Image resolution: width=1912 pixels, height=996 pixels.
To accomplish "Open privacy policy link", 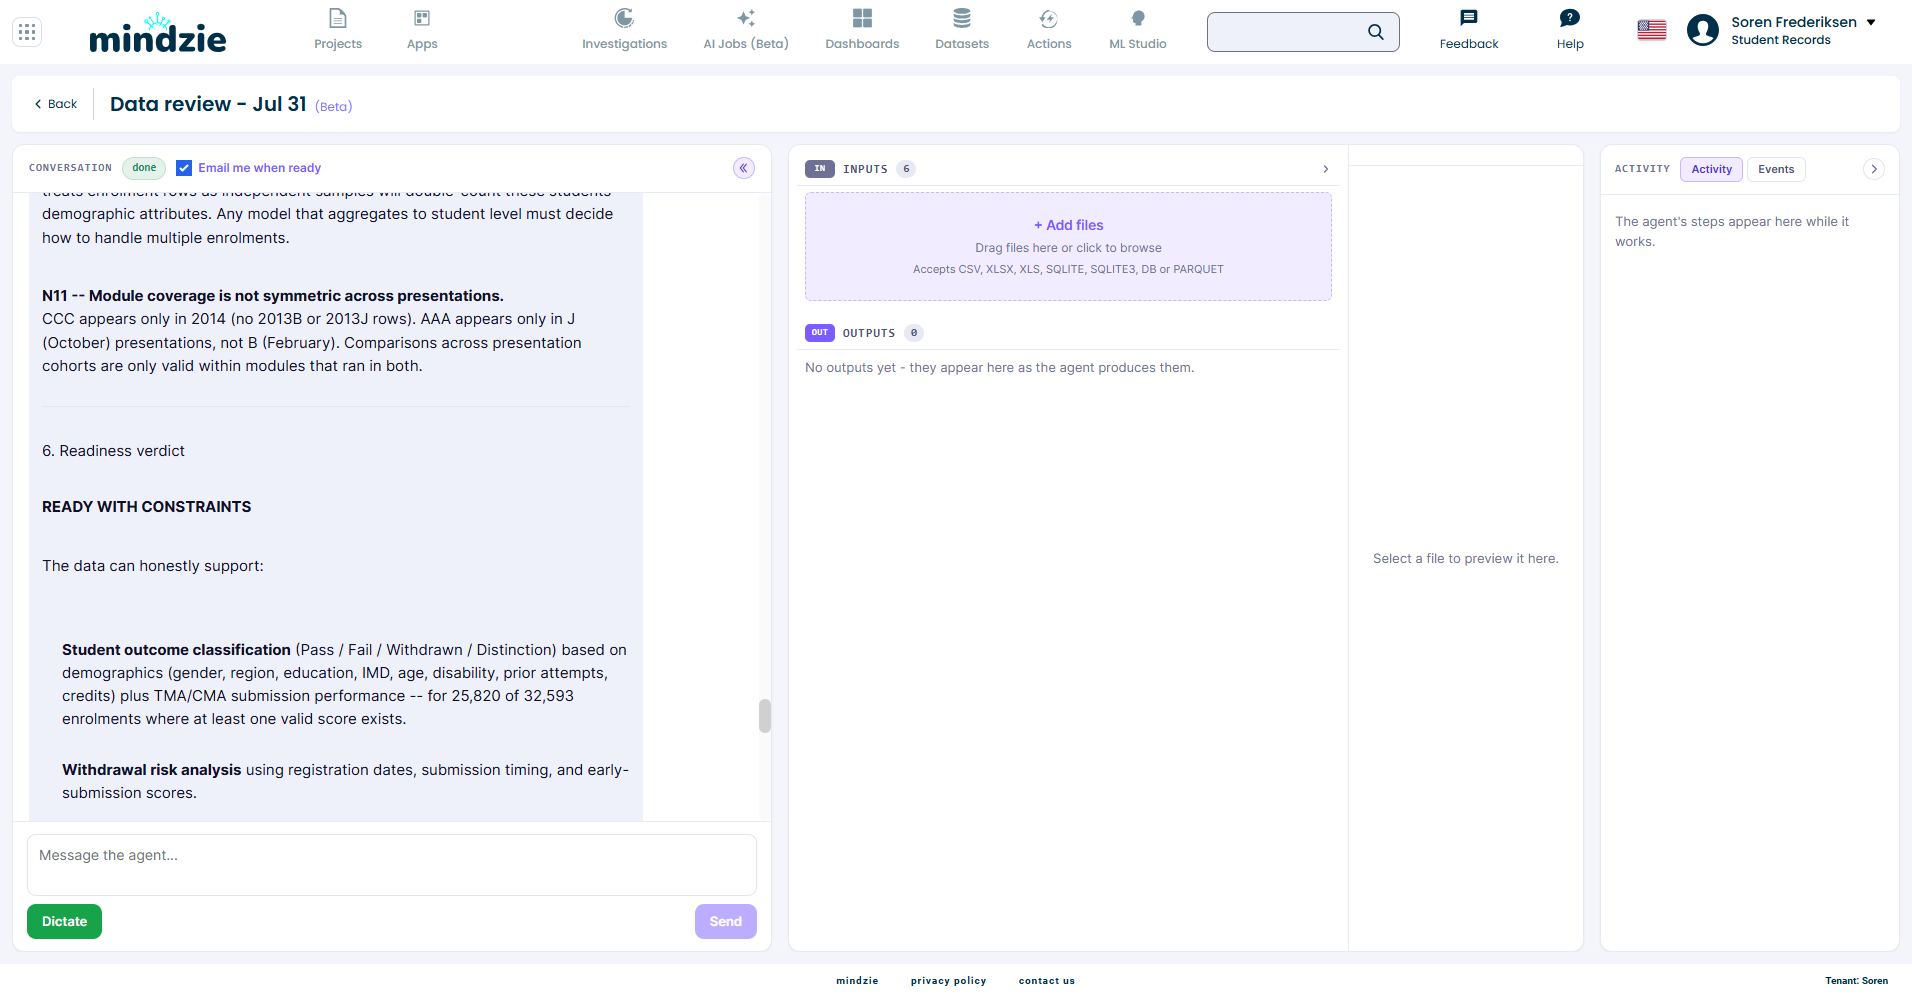I will [x=948, y=981].
